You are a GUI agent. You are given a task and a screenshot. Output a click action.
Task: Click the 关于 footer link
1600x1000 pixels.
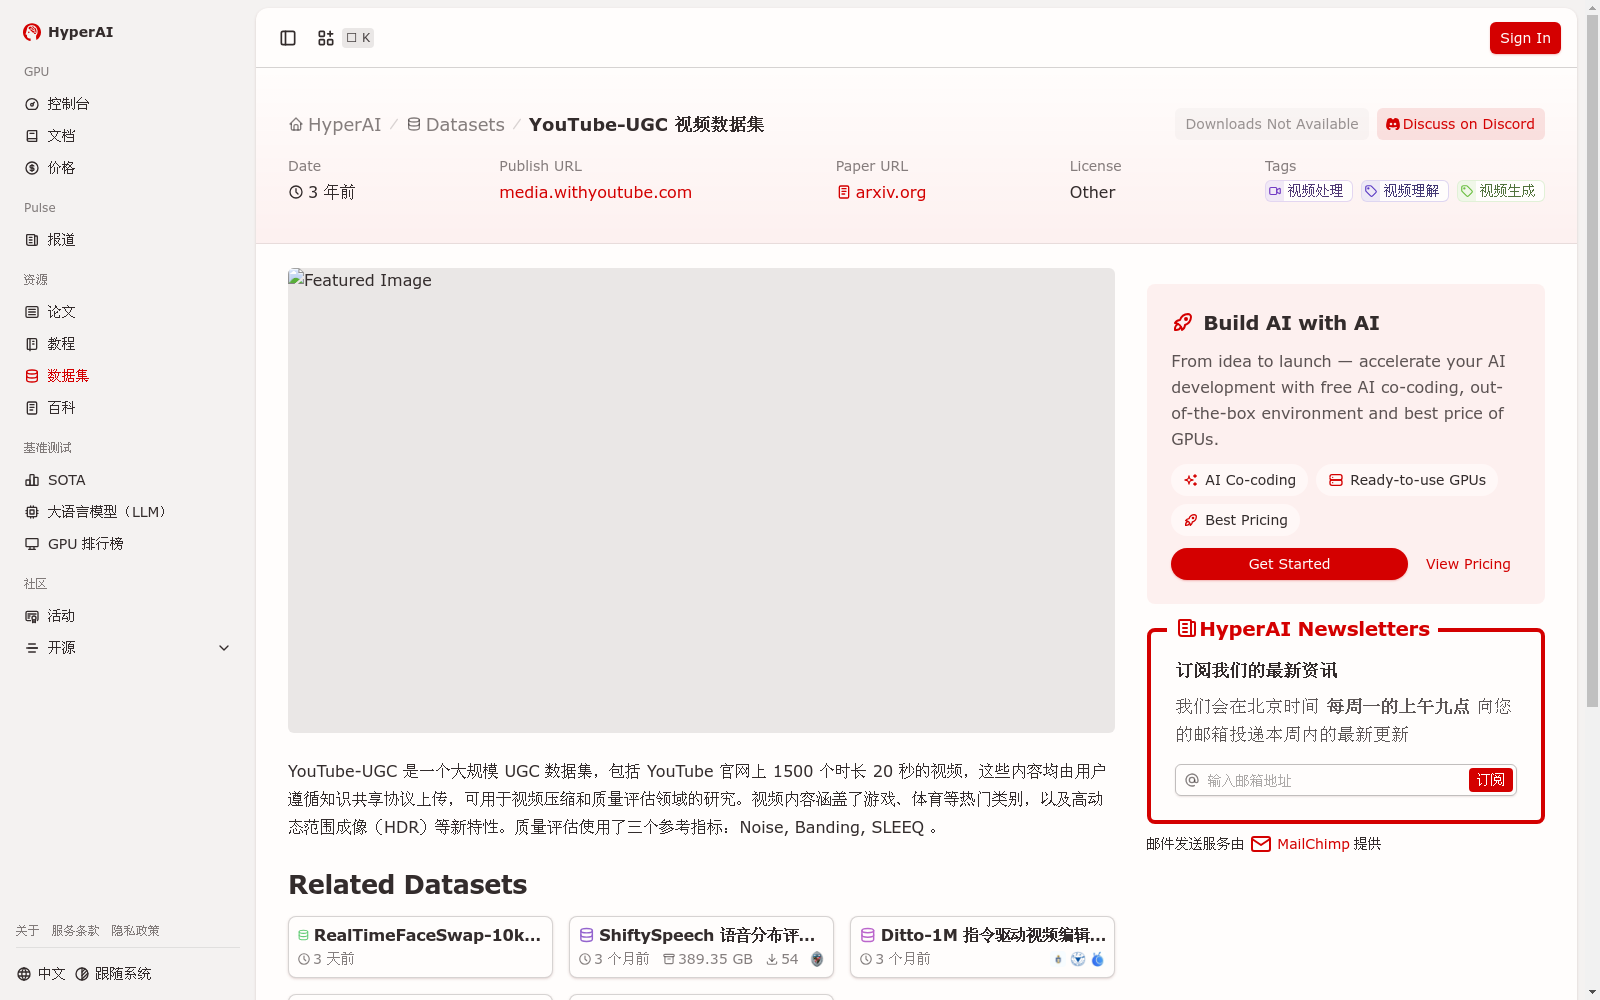coord(27,931)
